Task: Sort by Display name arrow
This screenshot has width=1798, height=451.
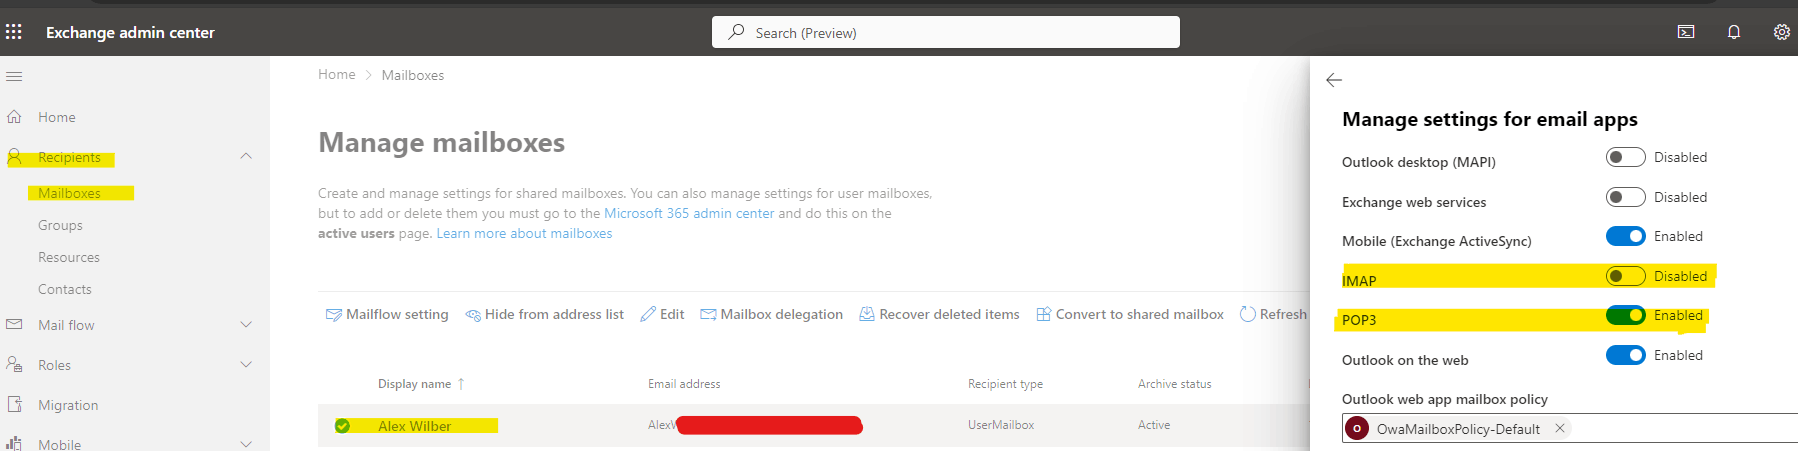Action: tap(461, 384)
